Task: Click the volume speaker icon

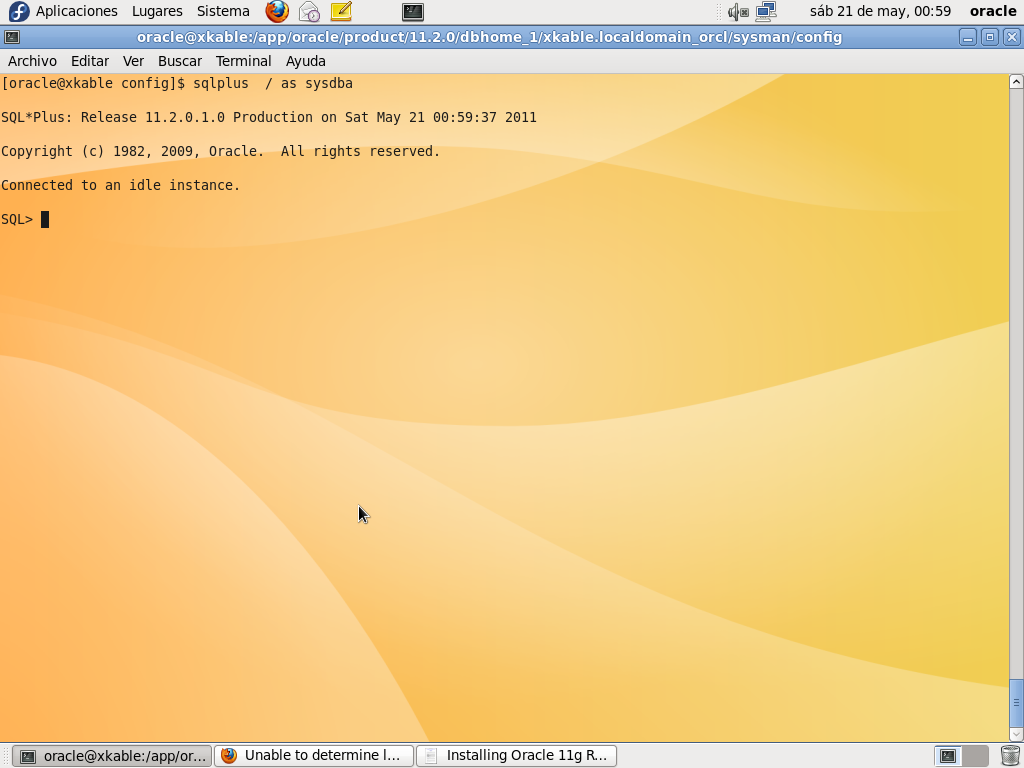Action: pyautogui.click(x=738, y=11)
